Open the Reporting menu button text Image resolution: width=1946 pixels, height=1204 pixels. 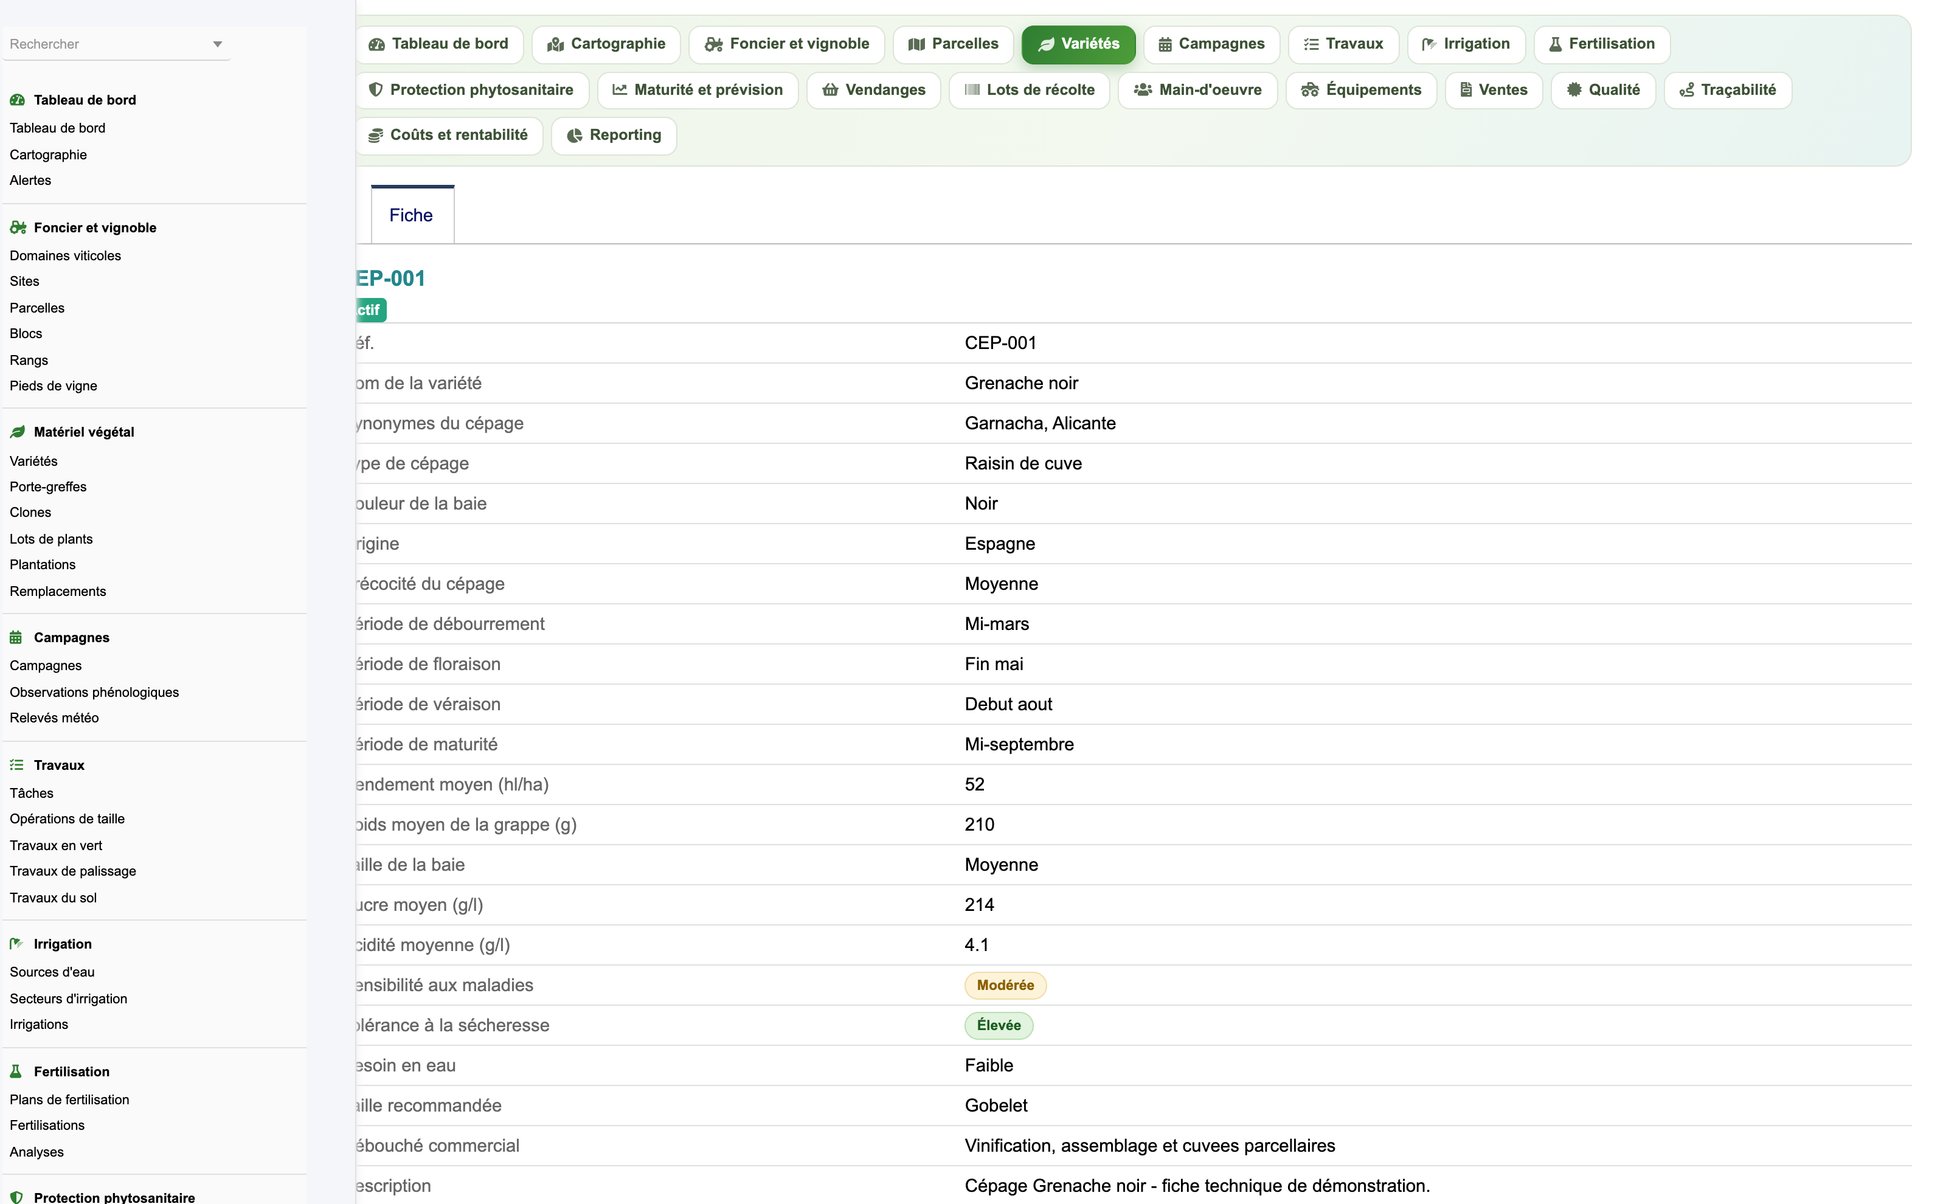click(625, 135)
